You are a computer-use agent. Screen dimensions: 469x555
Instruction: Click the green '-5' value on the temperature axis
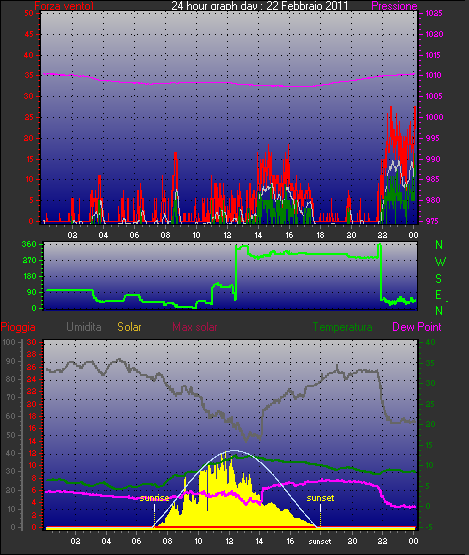click(429, 527)
